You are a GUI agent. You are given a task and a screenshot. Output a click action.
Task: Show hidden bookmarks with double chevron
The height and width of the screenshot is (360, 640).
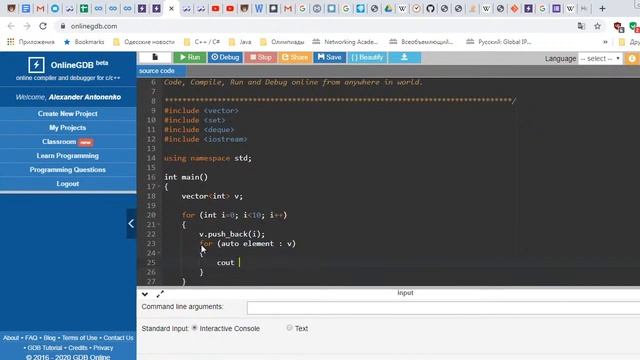tap(605, 42)
